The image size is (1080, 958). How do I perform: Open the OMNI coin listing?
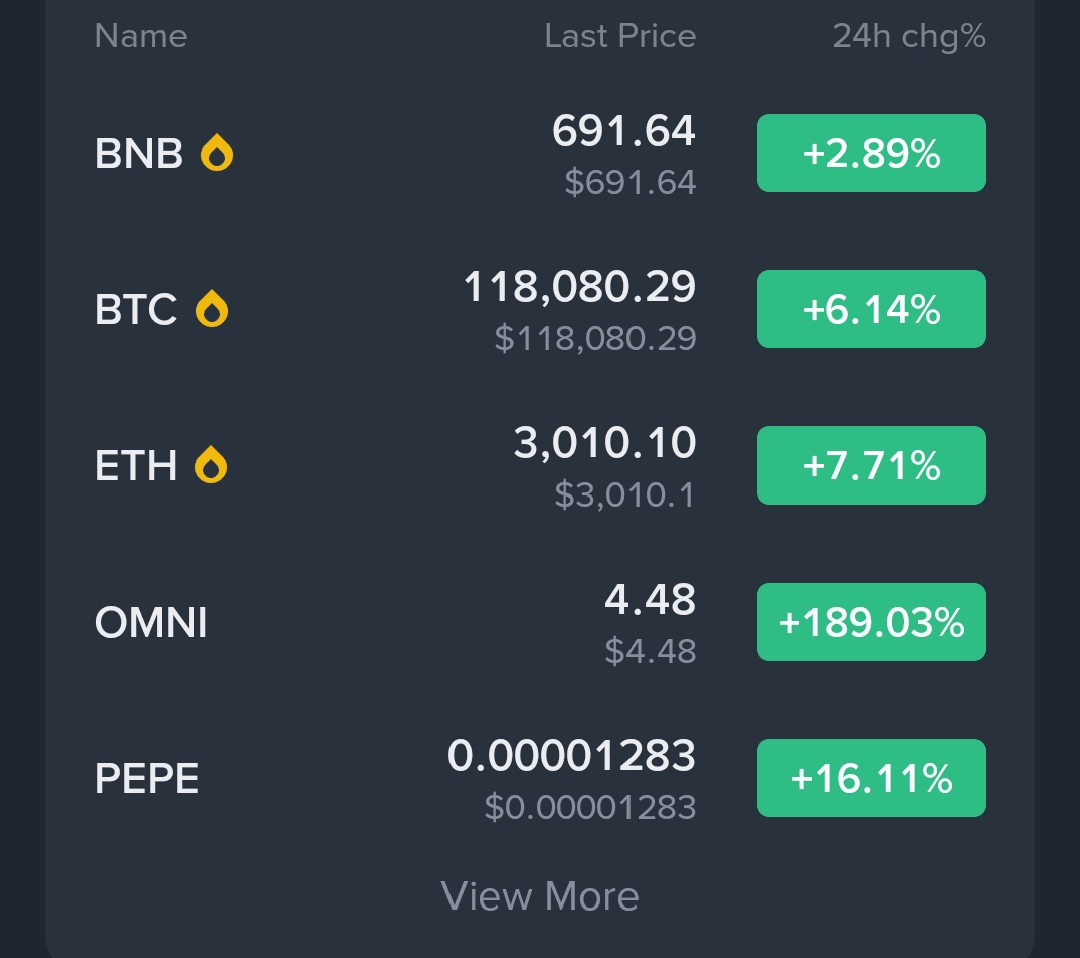(151, 623)
